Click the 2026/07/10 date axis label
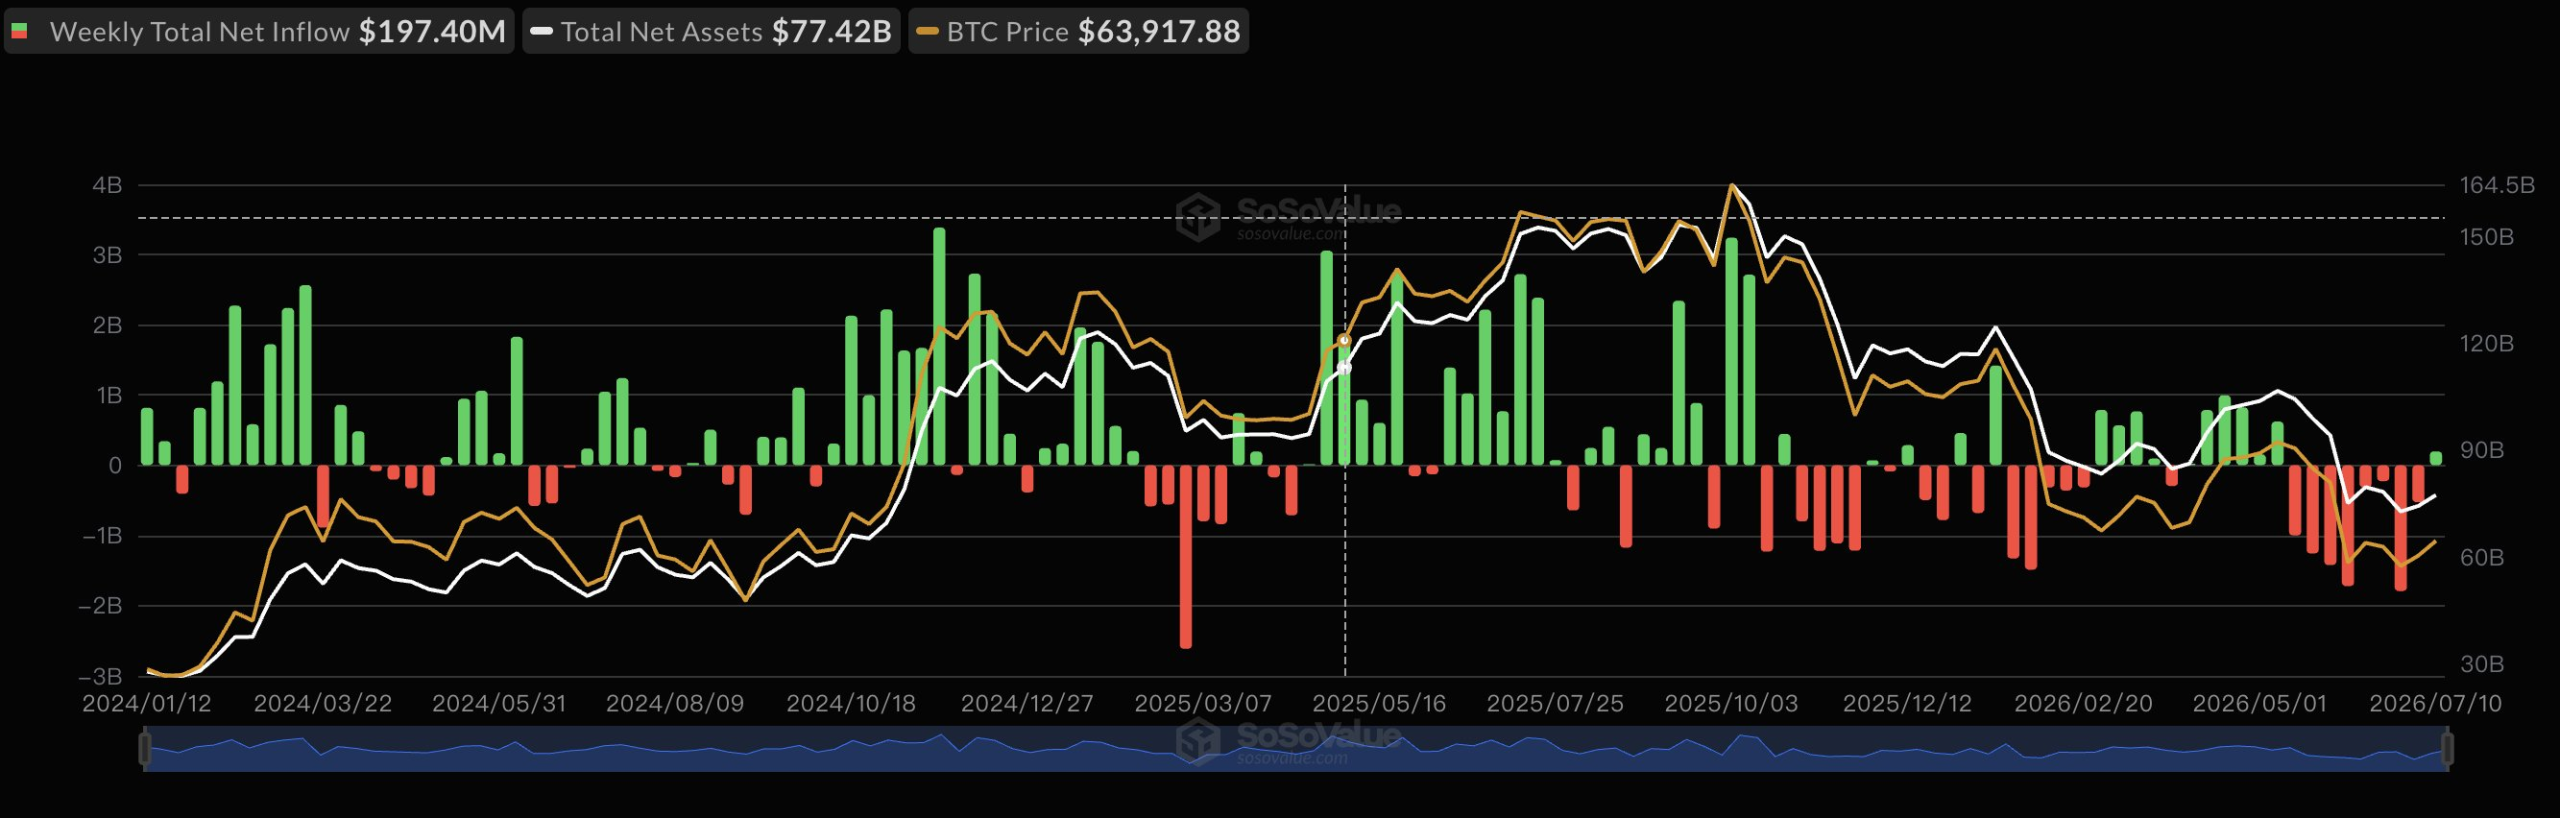 pos(2435,703)
